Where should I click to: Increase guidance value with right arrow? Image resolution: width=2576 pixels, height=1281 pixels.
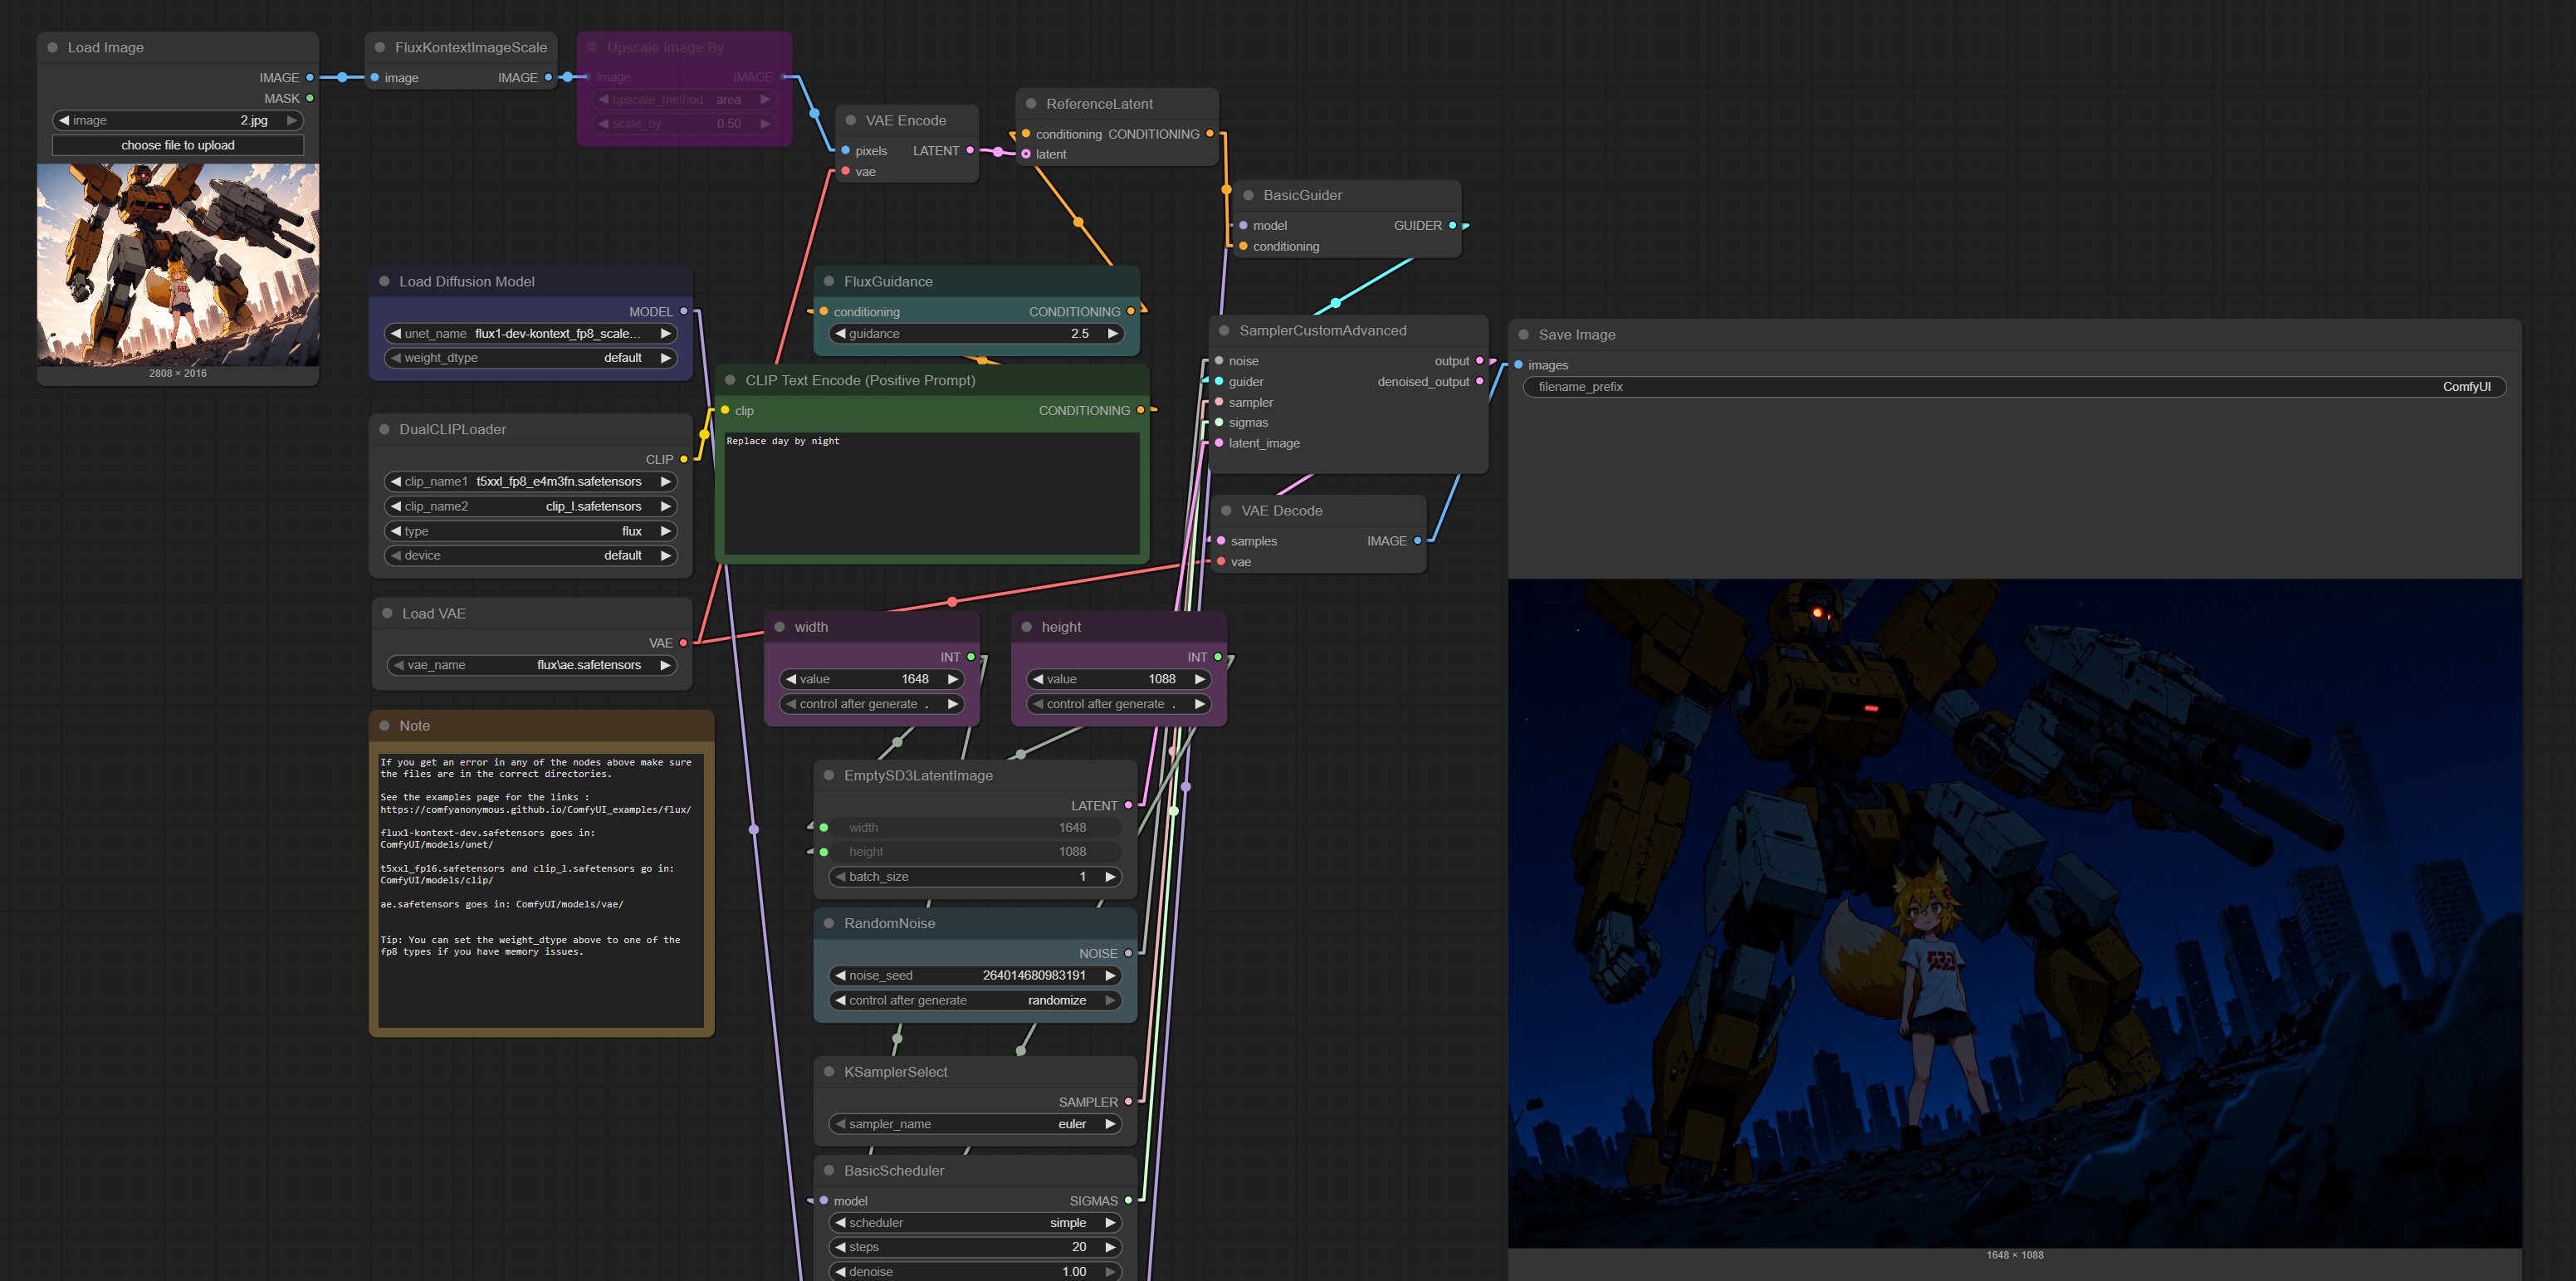(1112, 334)
